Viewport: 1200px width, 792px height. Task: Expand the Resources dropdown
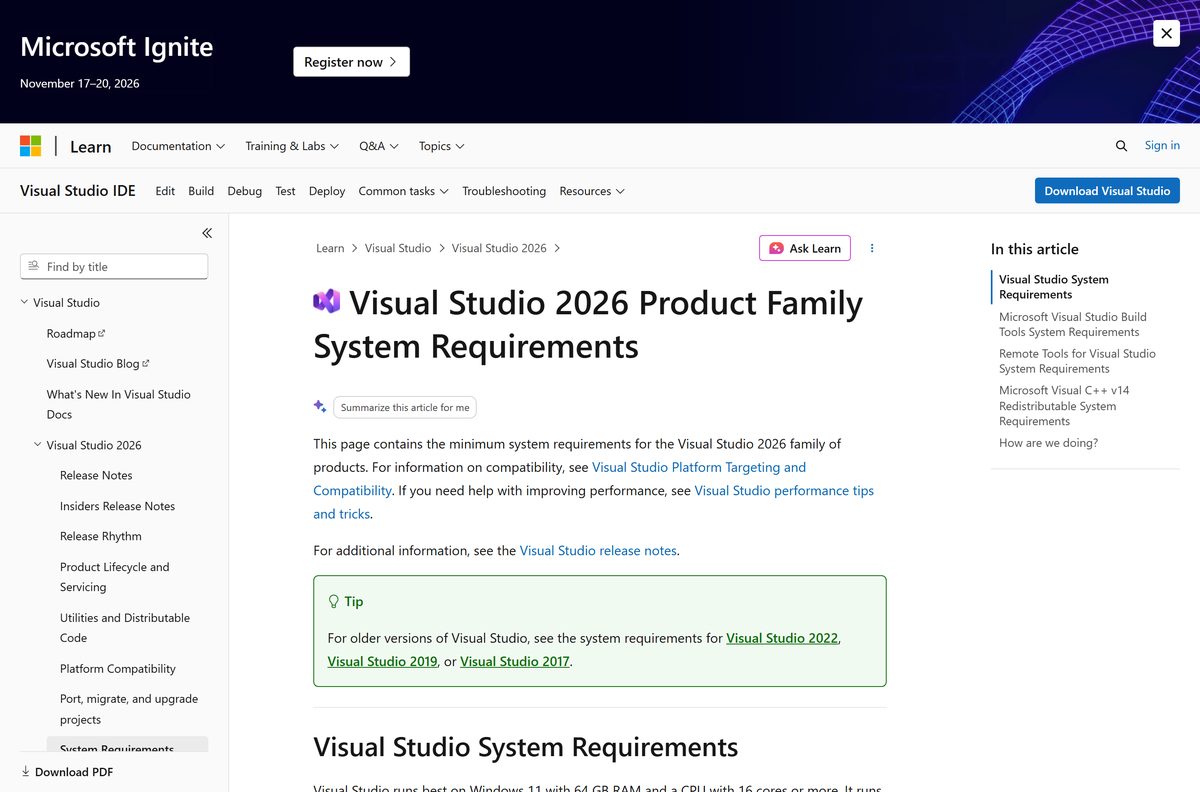pos(592,191)
